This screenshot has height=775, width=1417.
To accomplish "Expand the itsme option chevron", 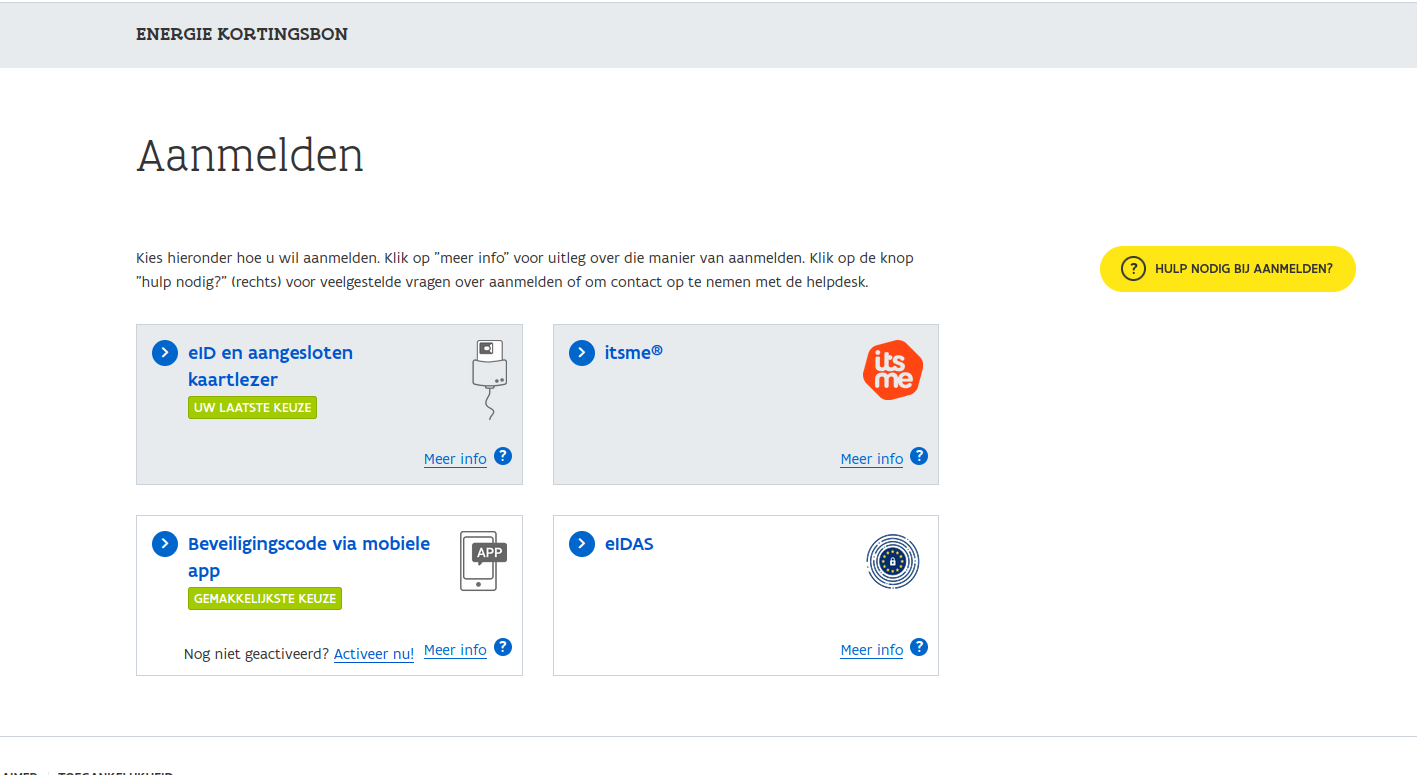I will pos(581,353).
